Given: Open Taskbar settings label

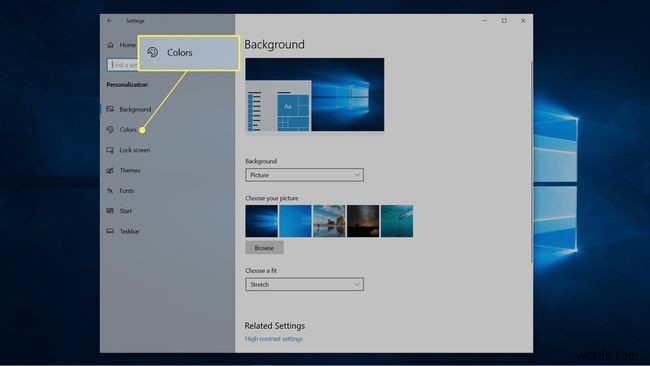Looking at the screenshot, I should coord(129,231).
